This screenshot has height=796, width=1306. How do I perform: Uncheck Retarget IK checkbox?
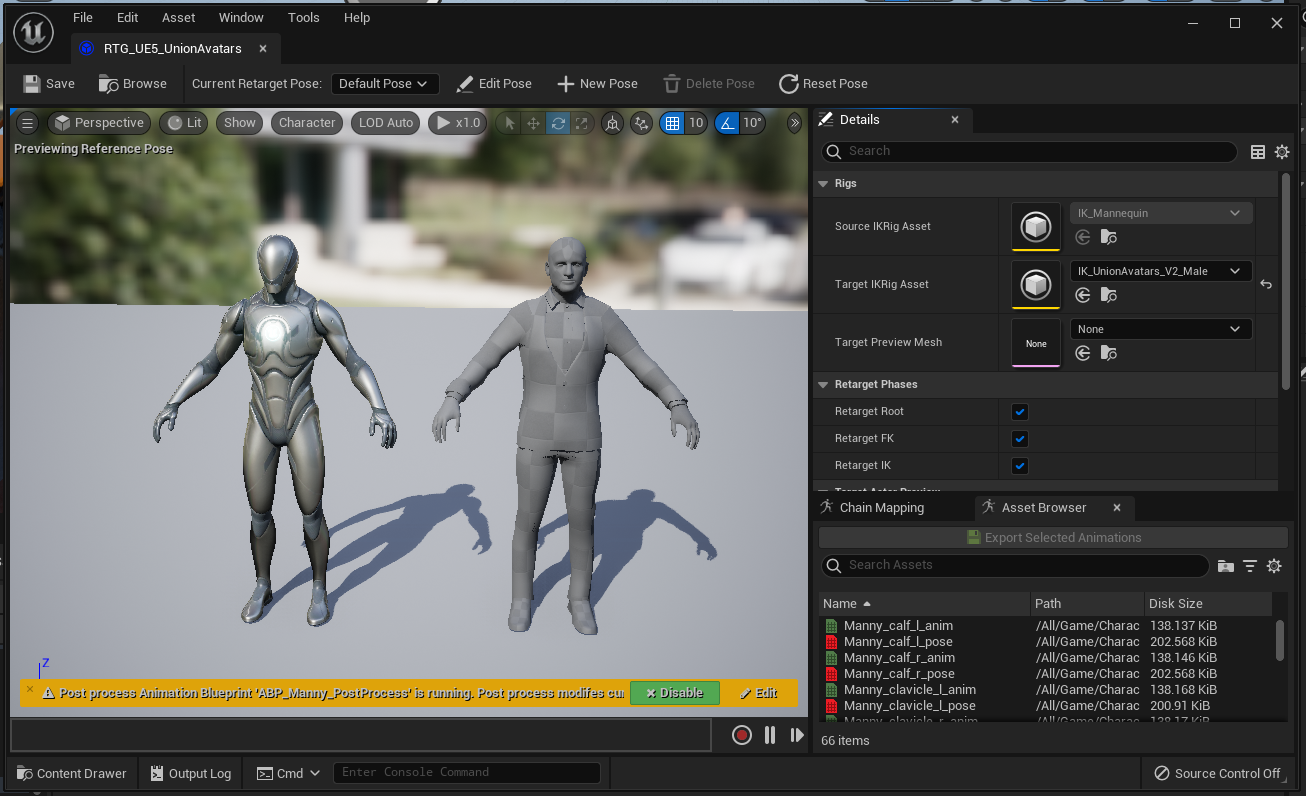[x=1020, y=466]
